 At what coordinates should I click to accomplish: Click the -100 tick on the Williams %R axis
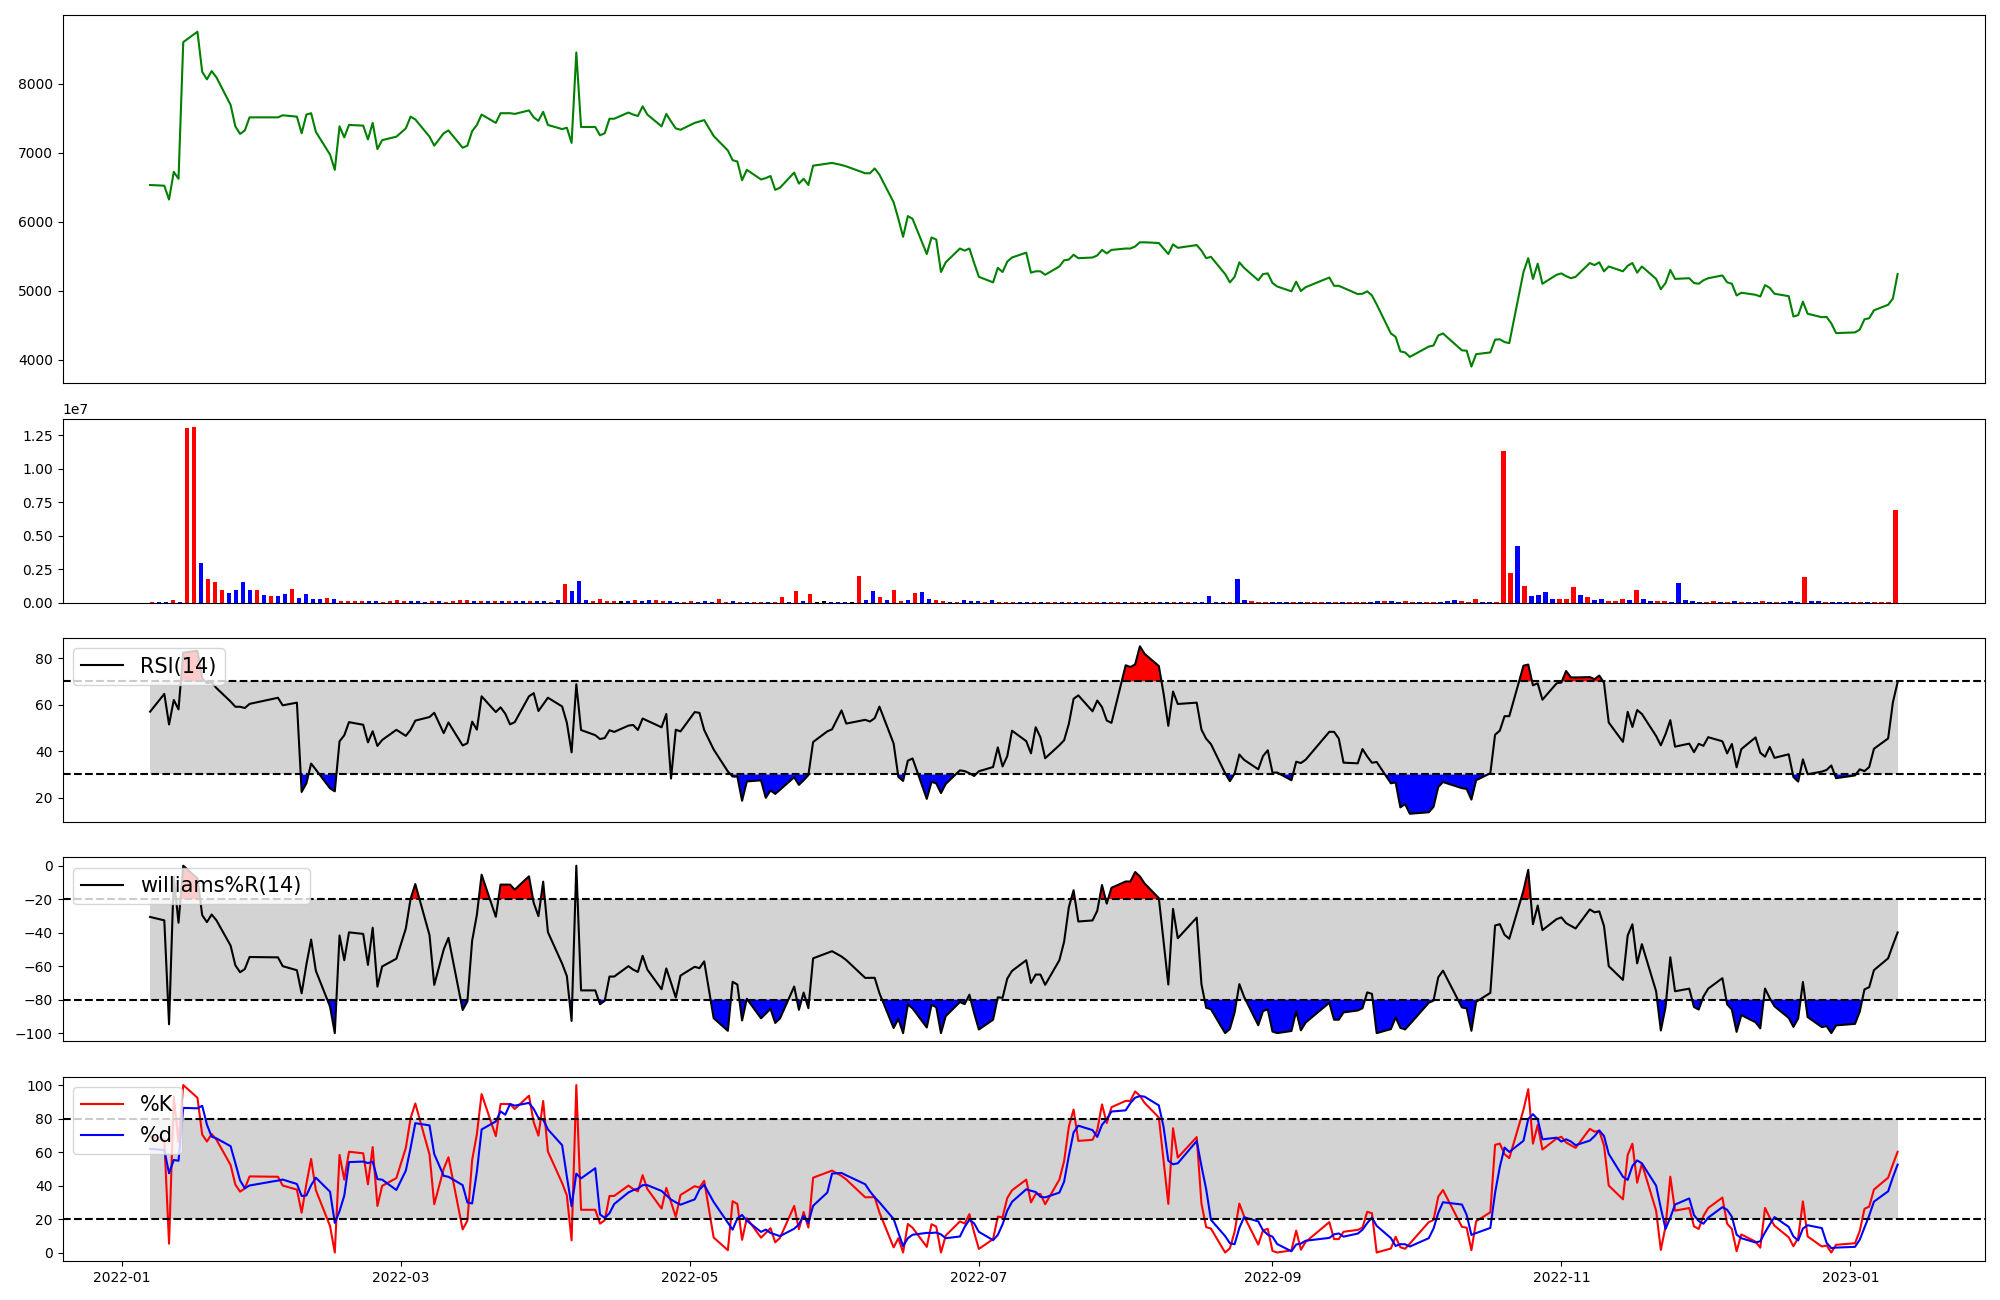tap(35, 1033)
